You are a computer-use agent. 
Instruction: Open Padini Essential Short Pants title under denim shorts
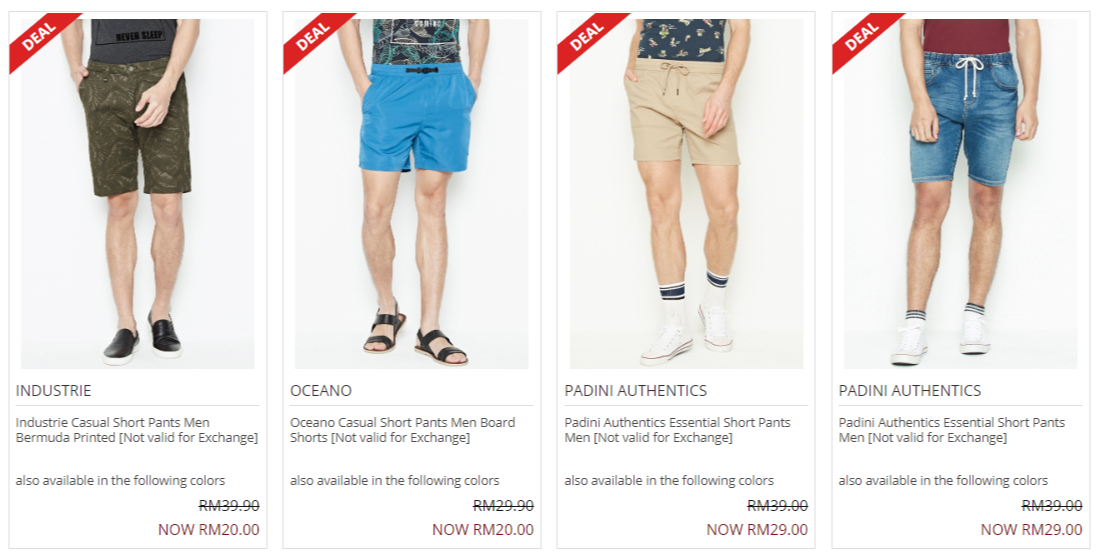click(951, 430)
